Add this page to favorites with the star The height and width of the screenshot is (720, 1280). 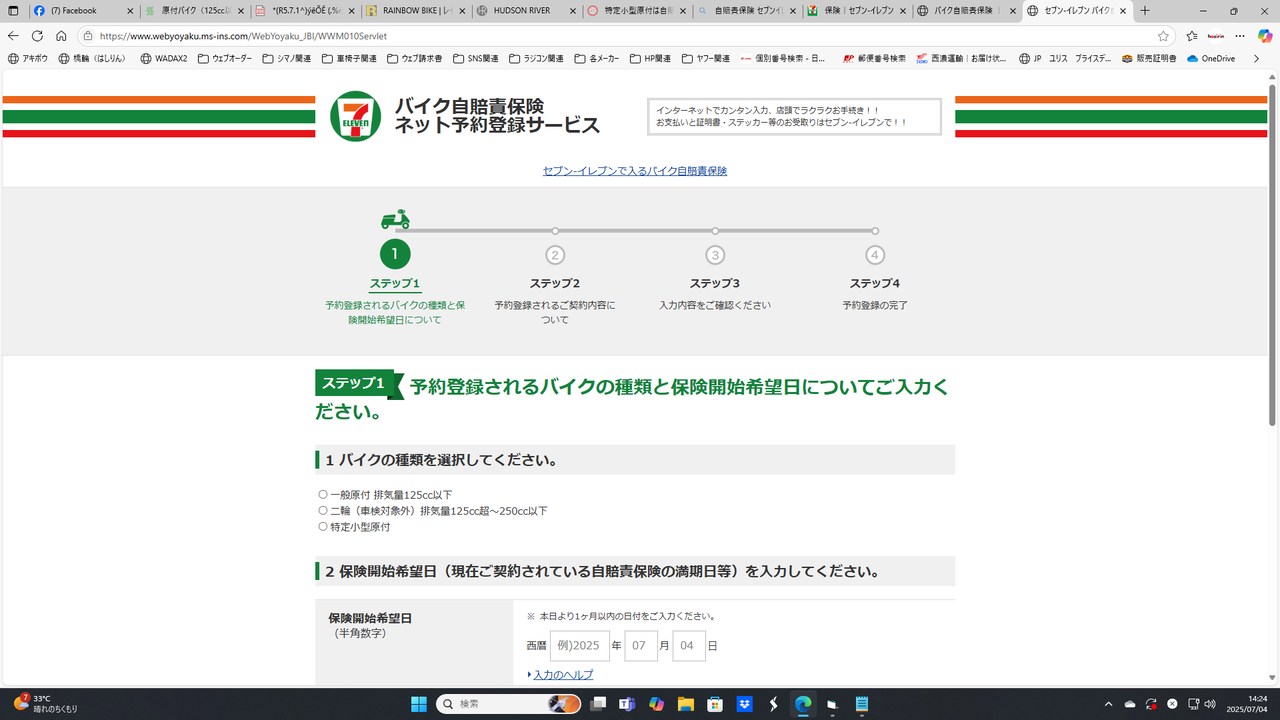pos(1163,36)
